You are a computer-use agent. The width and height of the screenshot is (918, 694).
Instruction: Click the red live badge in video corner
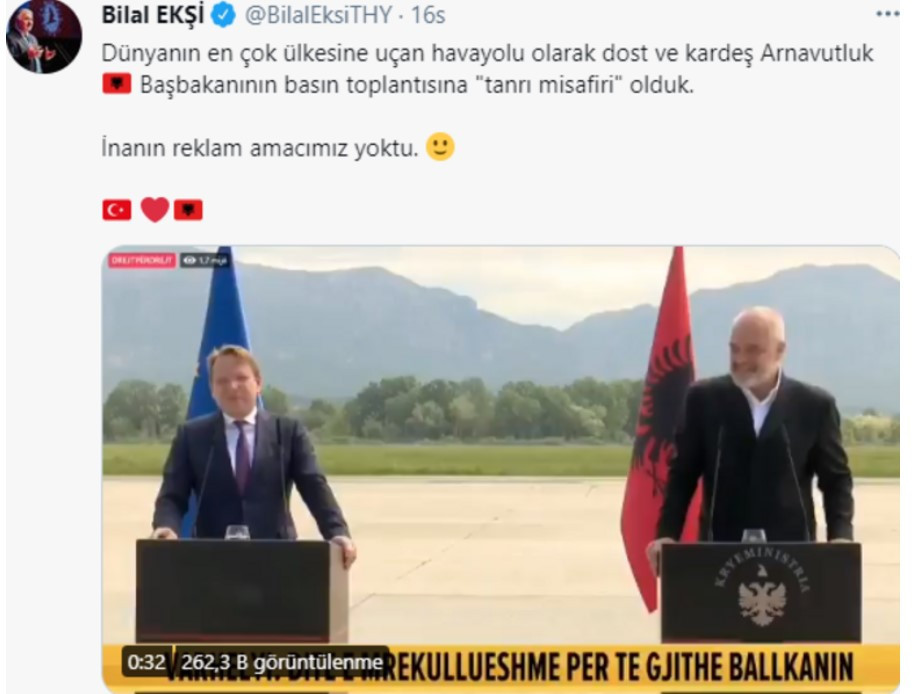coord(142,260)
